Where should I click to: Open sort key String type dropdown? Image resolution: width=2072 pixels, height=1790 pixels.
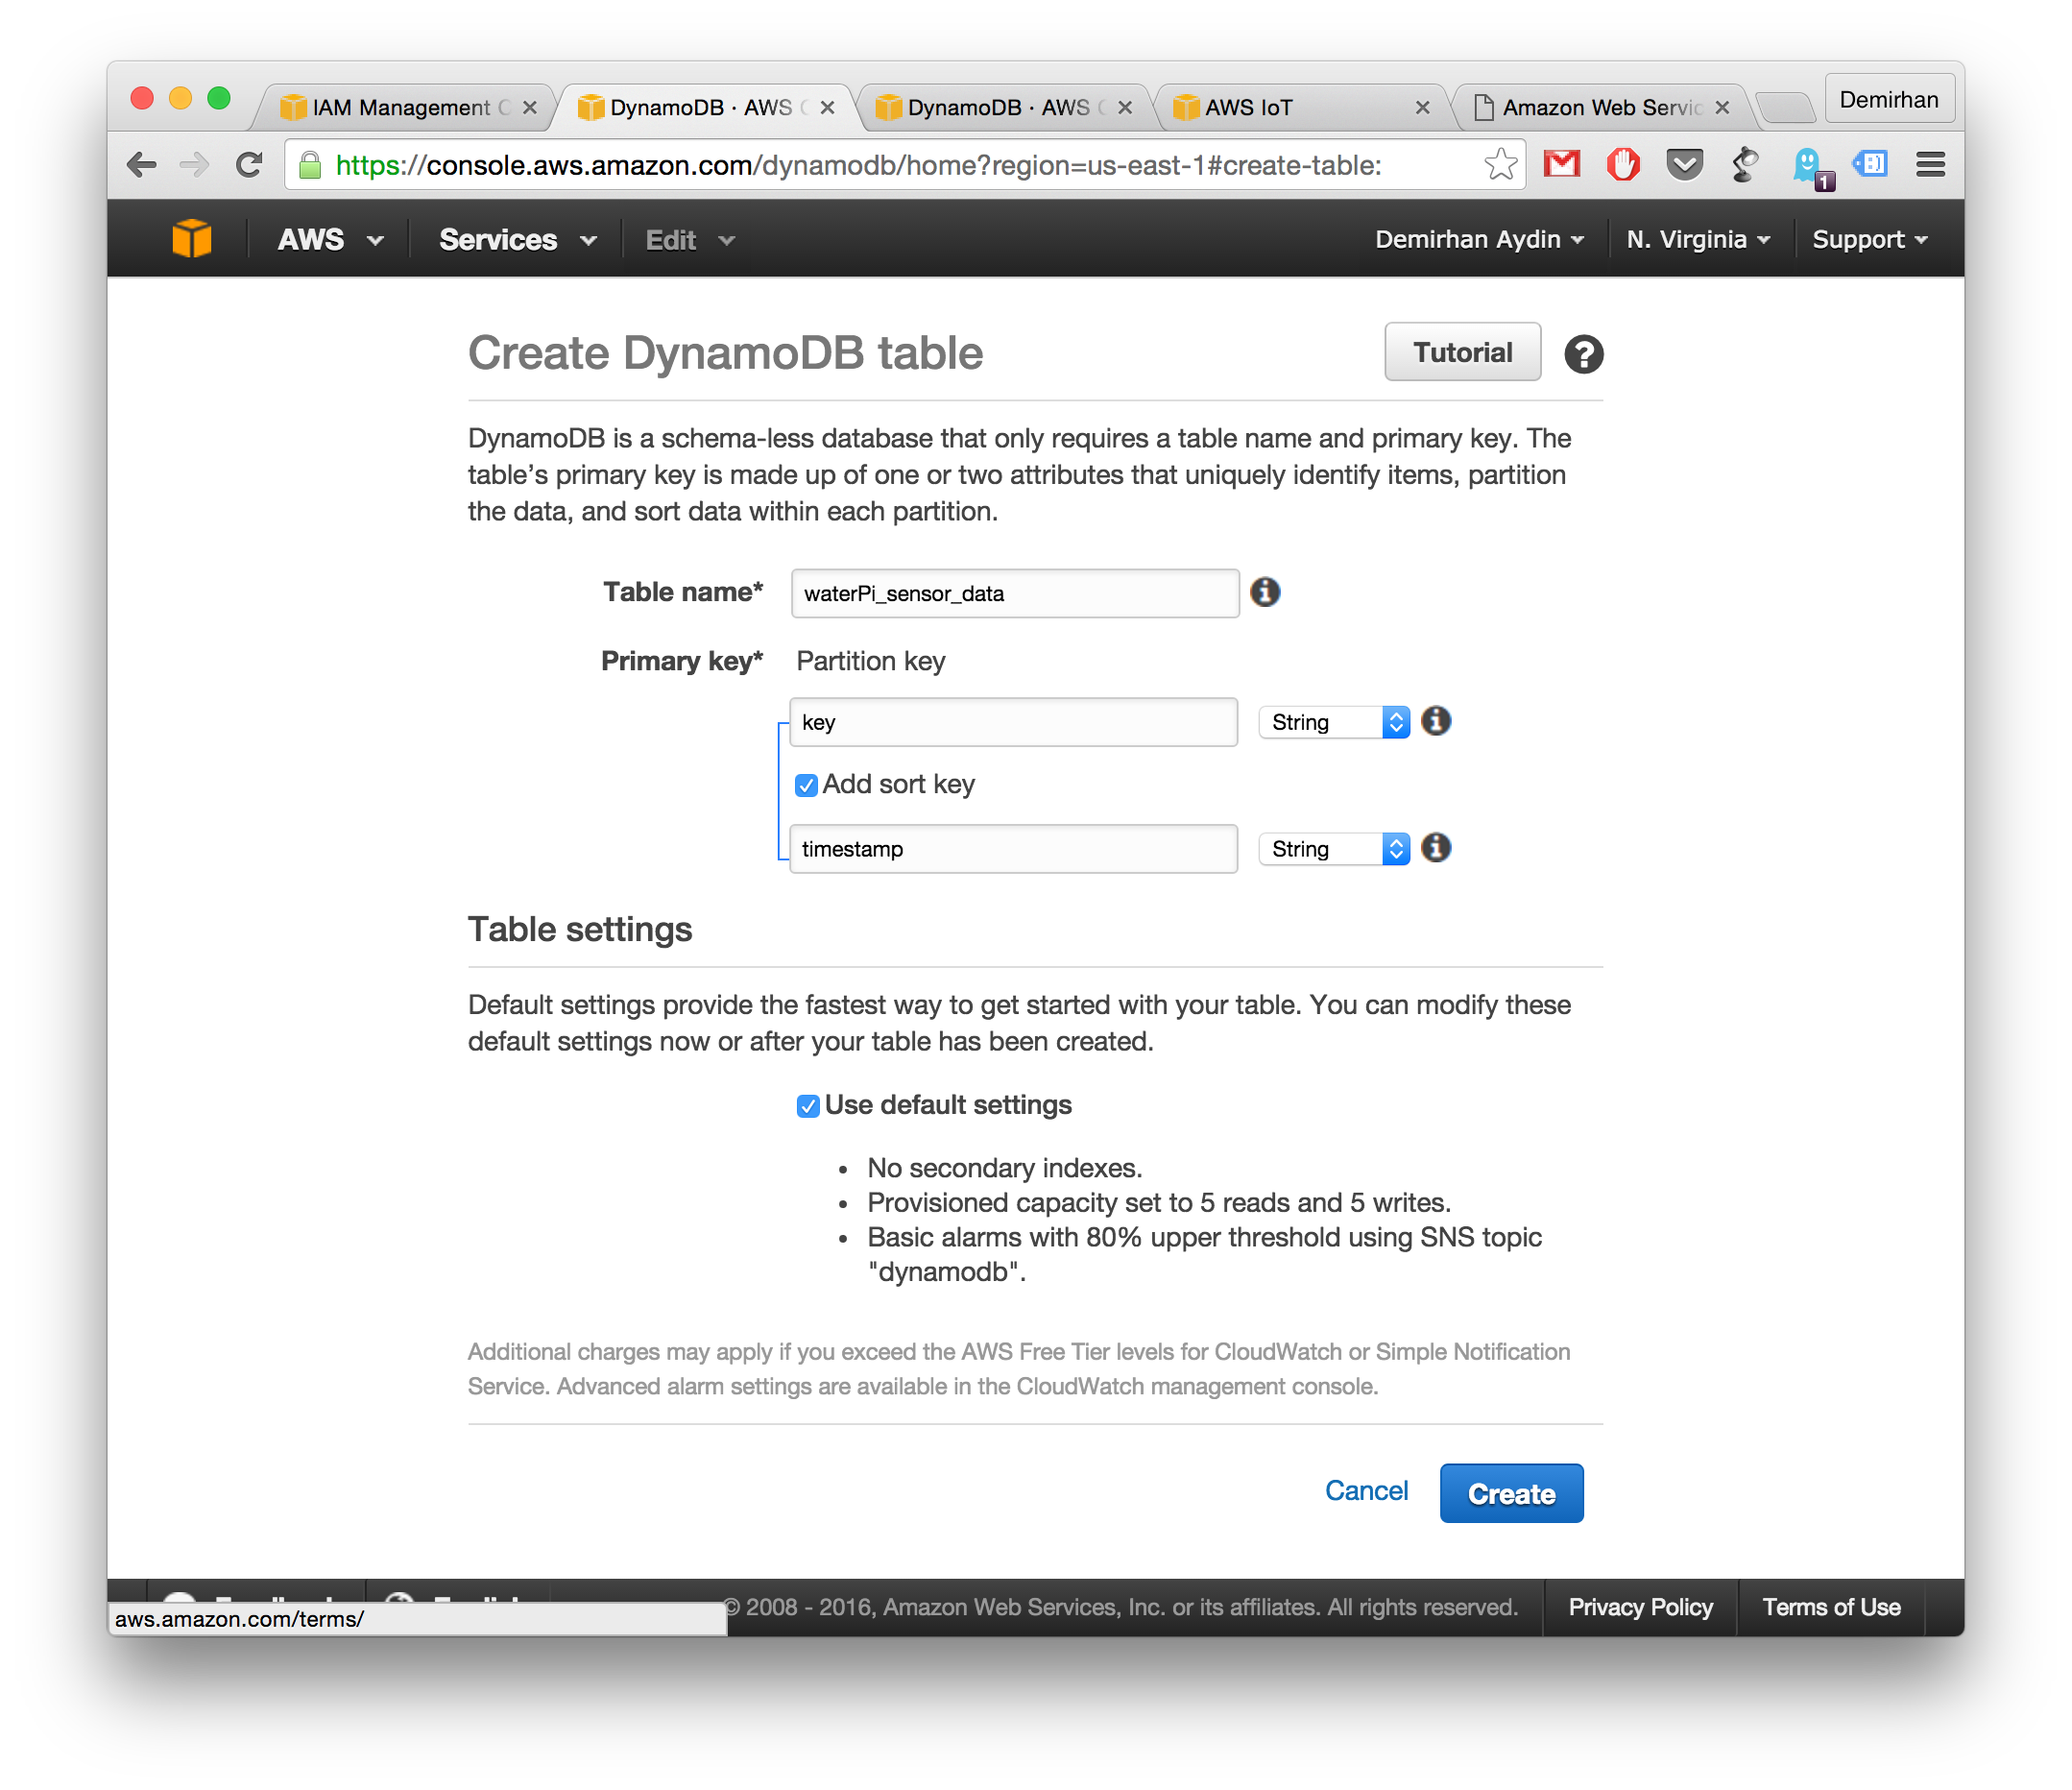tap(1334, 849)
